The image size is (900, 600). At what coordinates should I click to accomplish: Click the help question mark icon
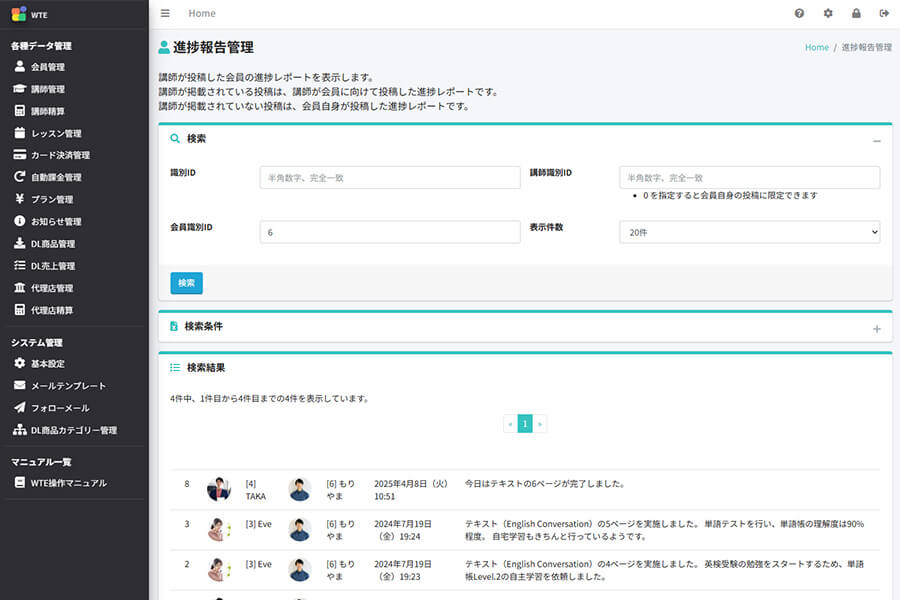pos(797,13)
